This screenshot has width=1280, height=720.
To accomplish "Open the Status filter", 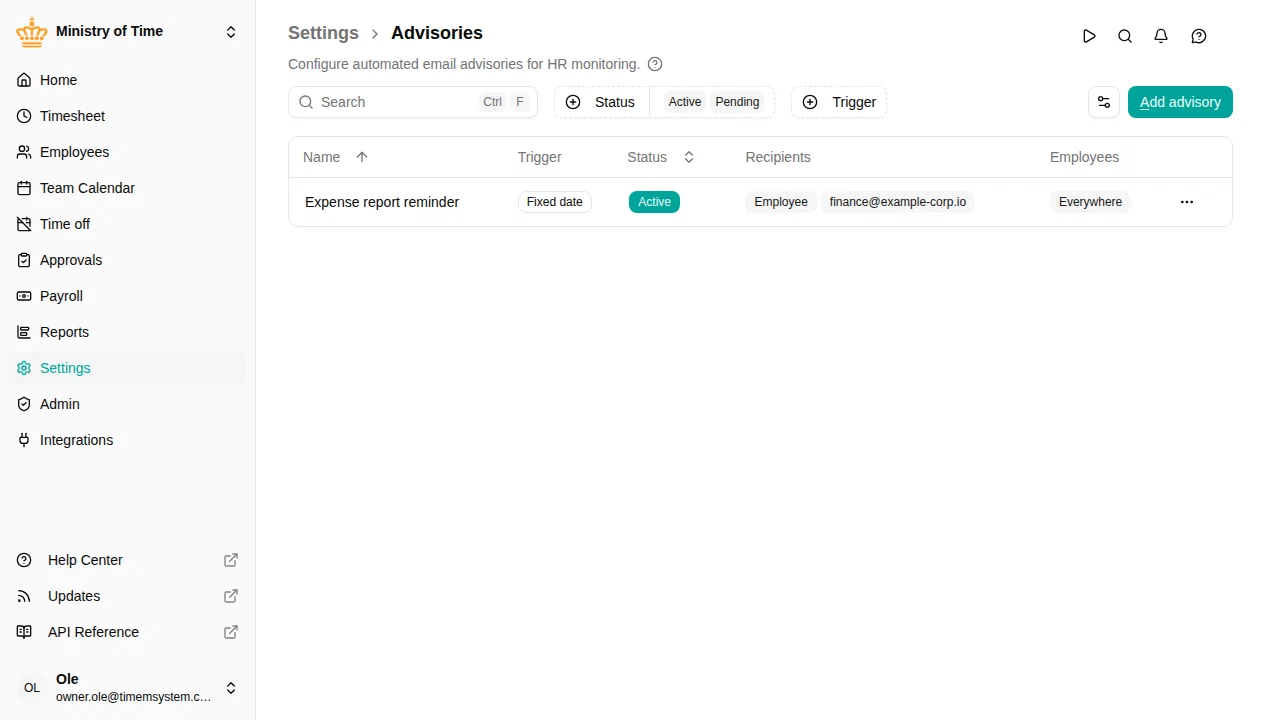I will pos(601,102).
